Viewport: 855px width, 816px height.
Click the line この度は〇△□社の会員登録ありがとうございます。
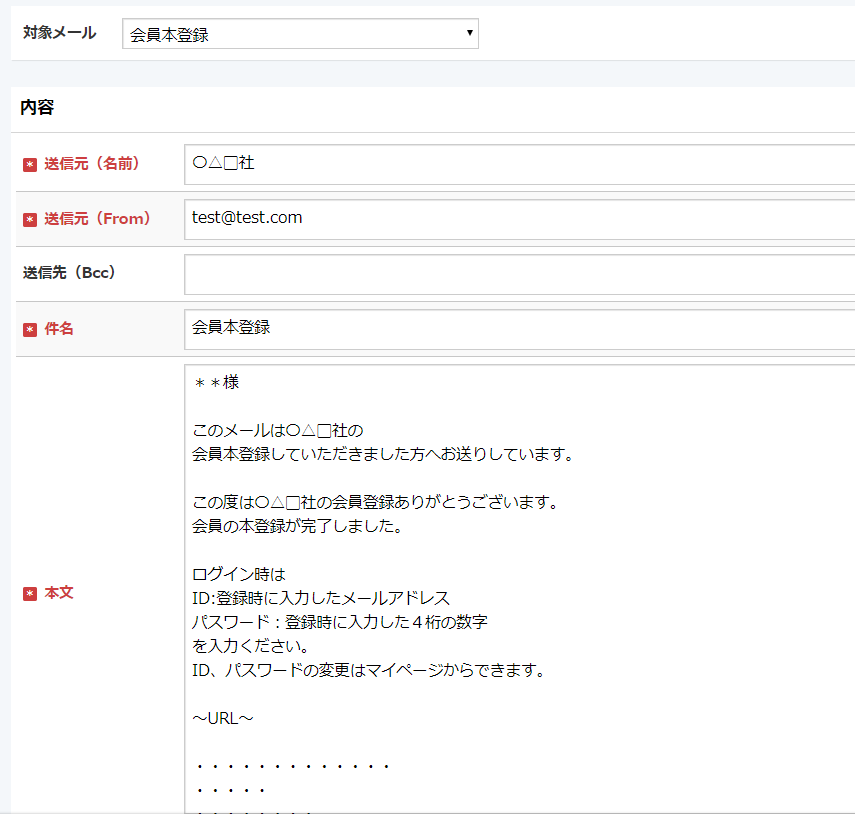[375, 502]
